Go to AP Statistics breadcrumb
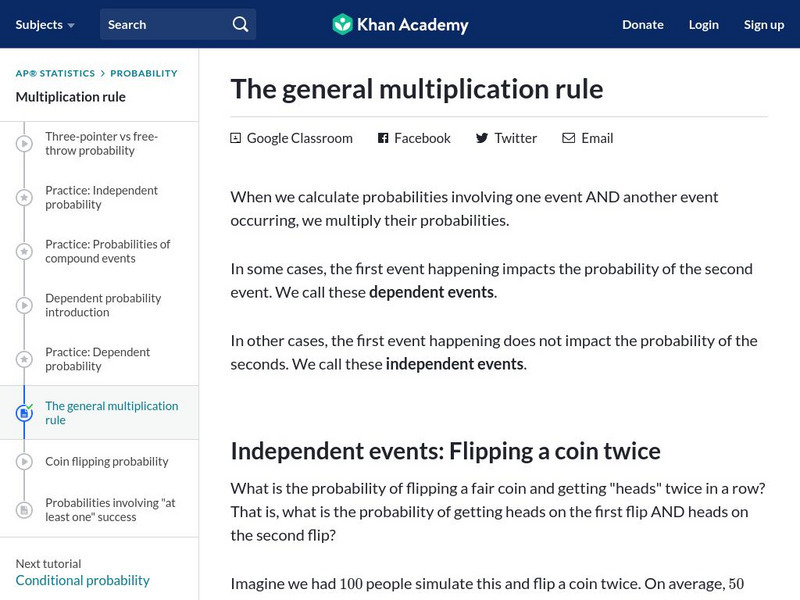The image size is (800, 600). tap(55, 73)
